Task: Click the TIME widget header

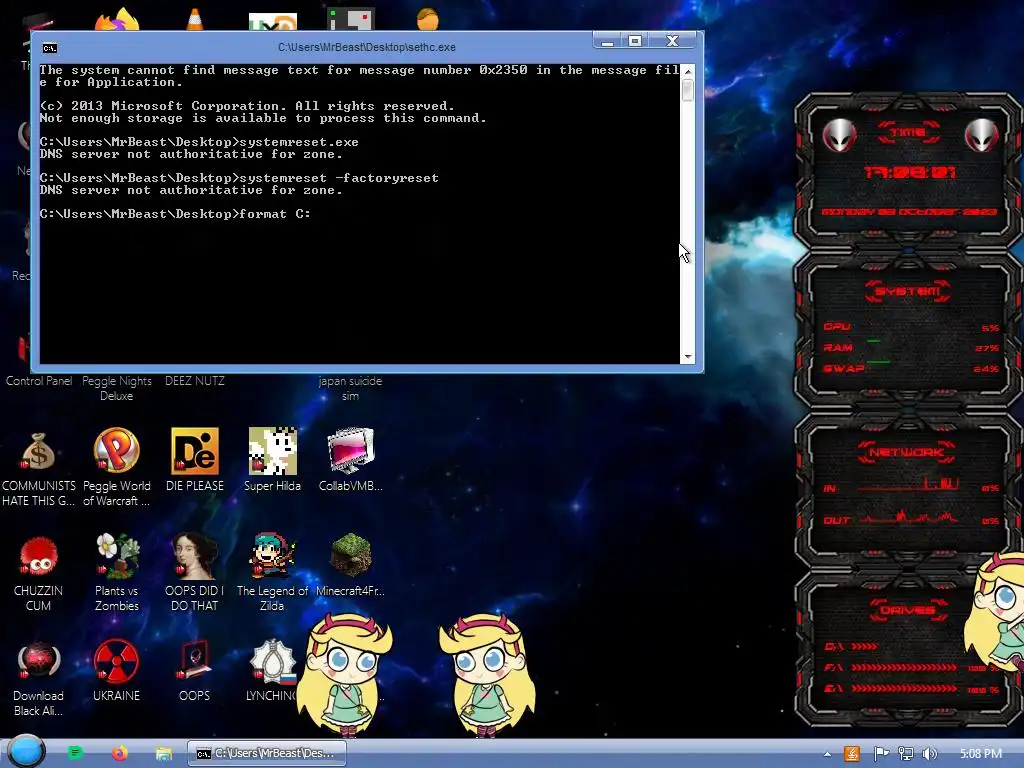Action: (908, 133)
